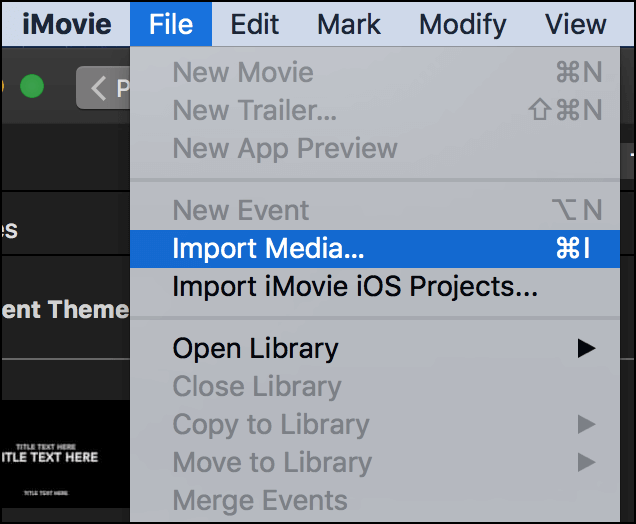The image size is (636, 524).
Task: Open the iMovie application menu
Action: 67,23
